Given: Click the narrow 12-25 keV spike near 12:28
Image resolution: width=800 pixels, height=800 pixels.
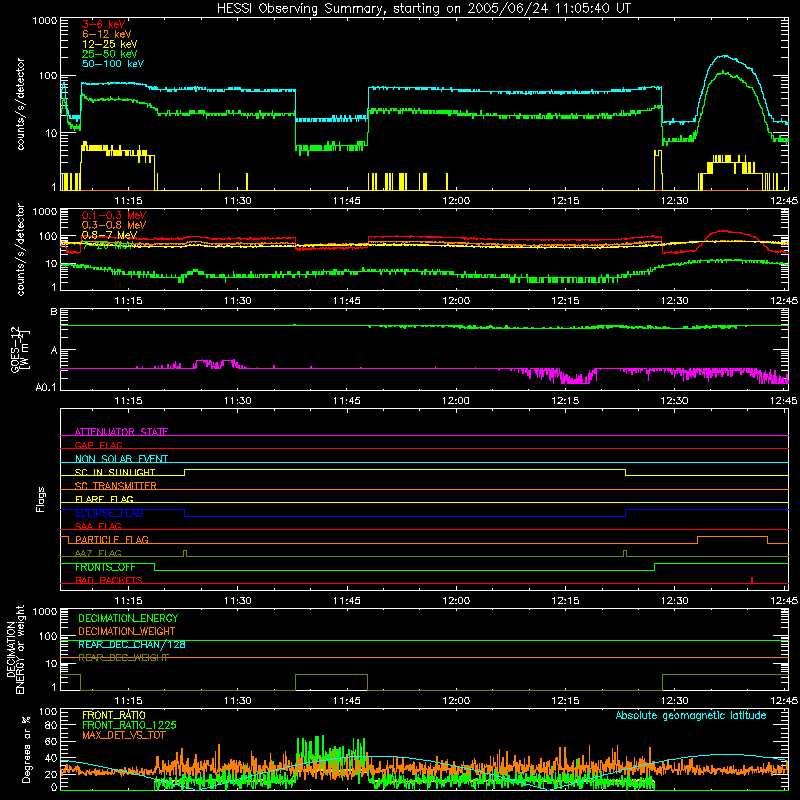Looking at the screenshot, I should (658, 170).
